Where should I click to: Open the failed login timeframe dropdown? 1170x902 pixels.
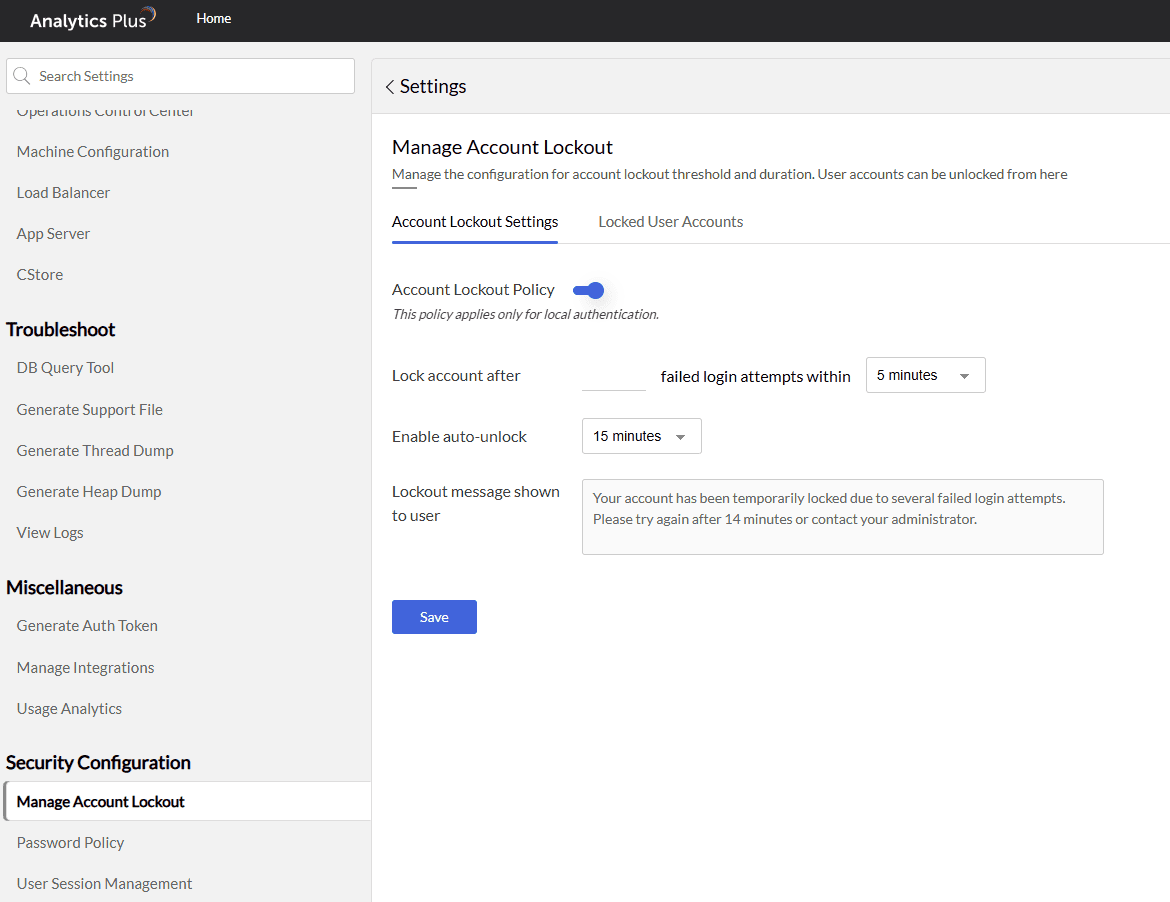coord(925,375)
